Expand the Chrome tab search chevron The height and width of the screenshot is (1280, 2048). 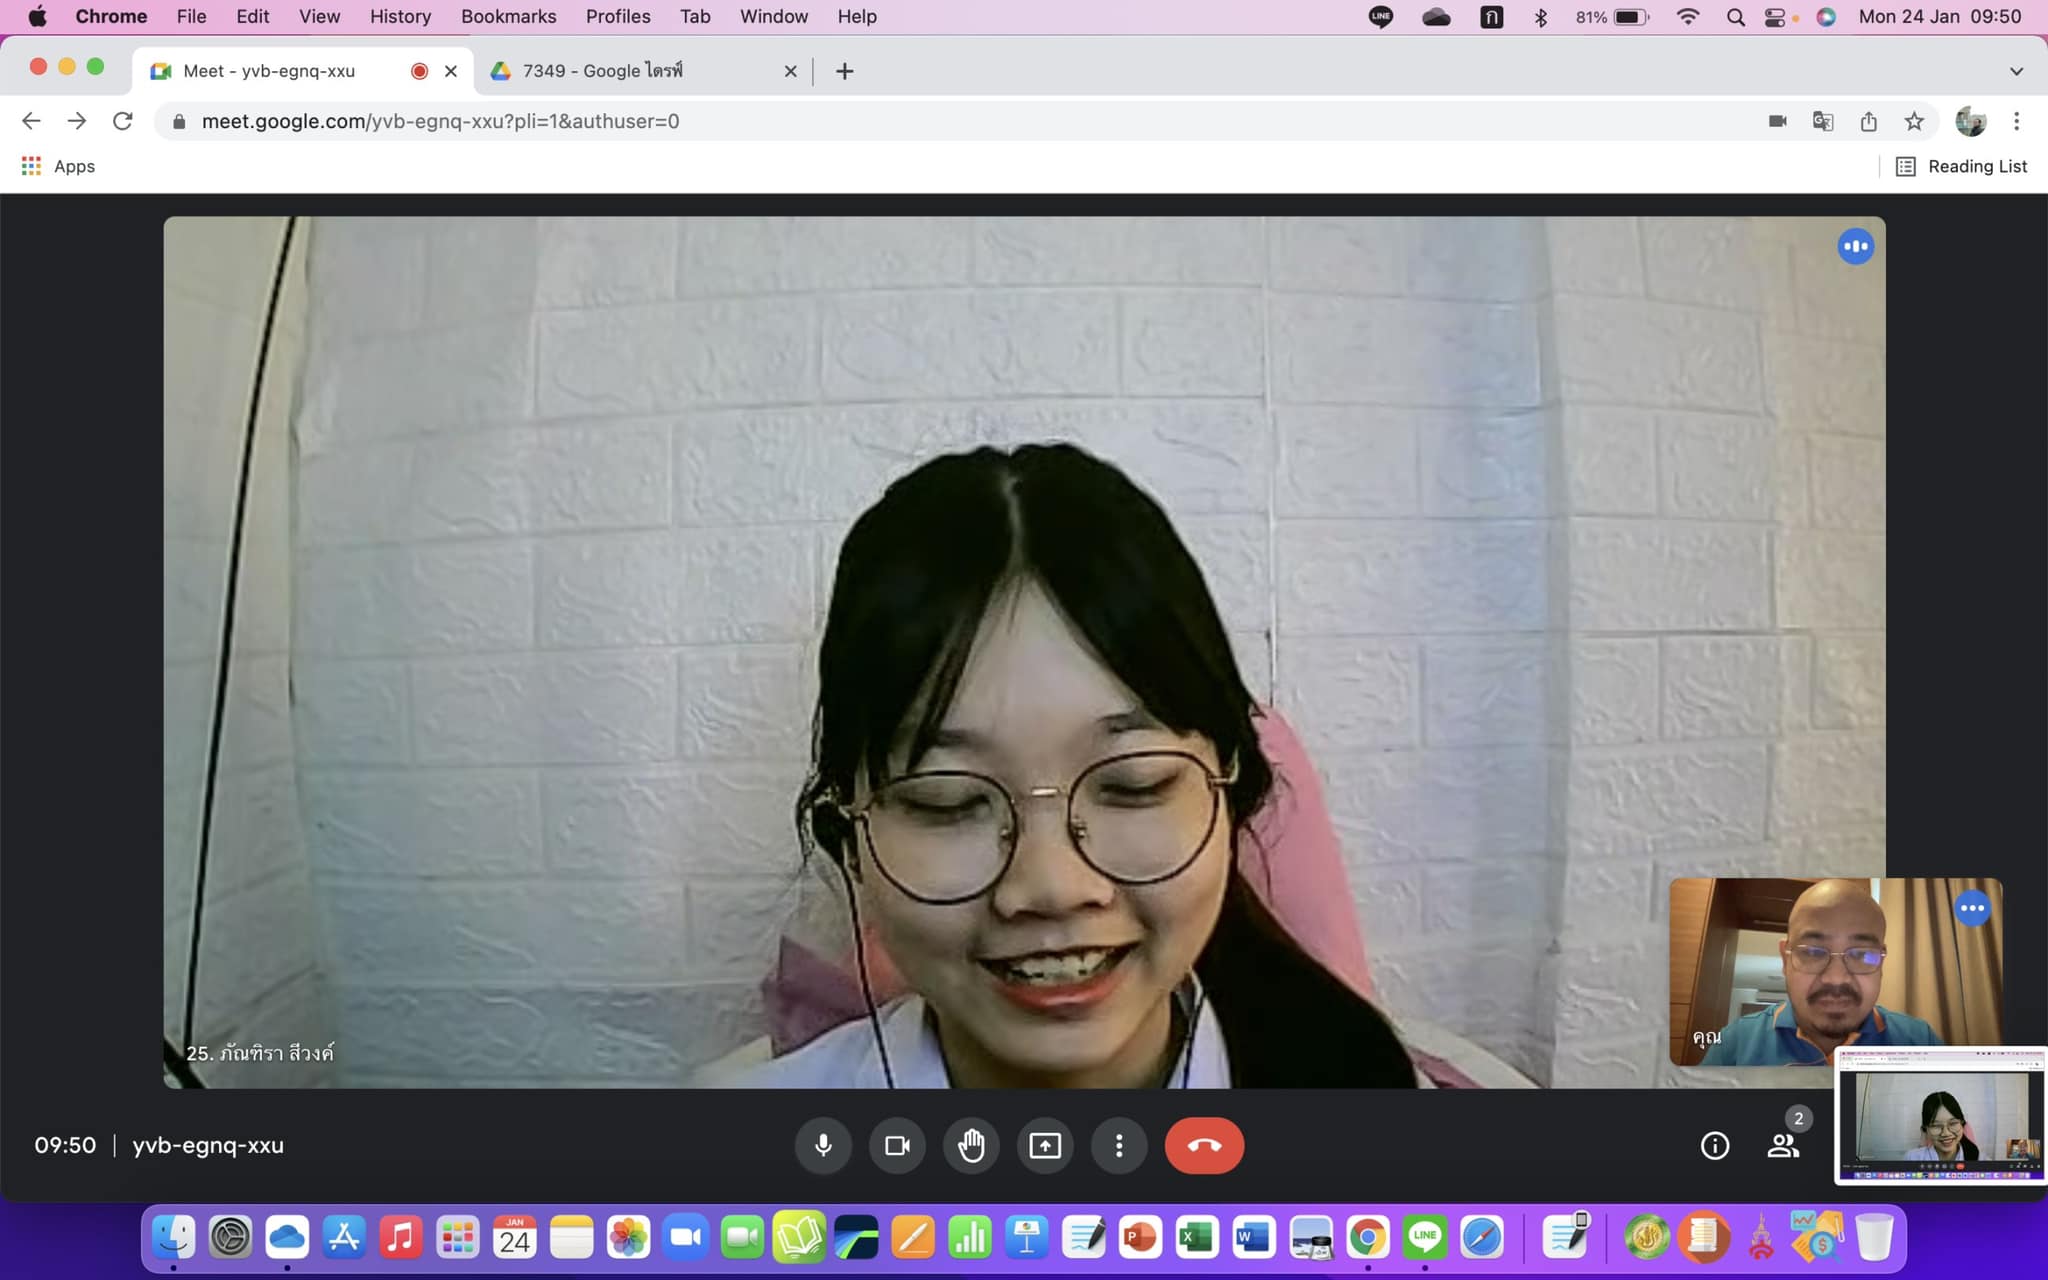2016,71
